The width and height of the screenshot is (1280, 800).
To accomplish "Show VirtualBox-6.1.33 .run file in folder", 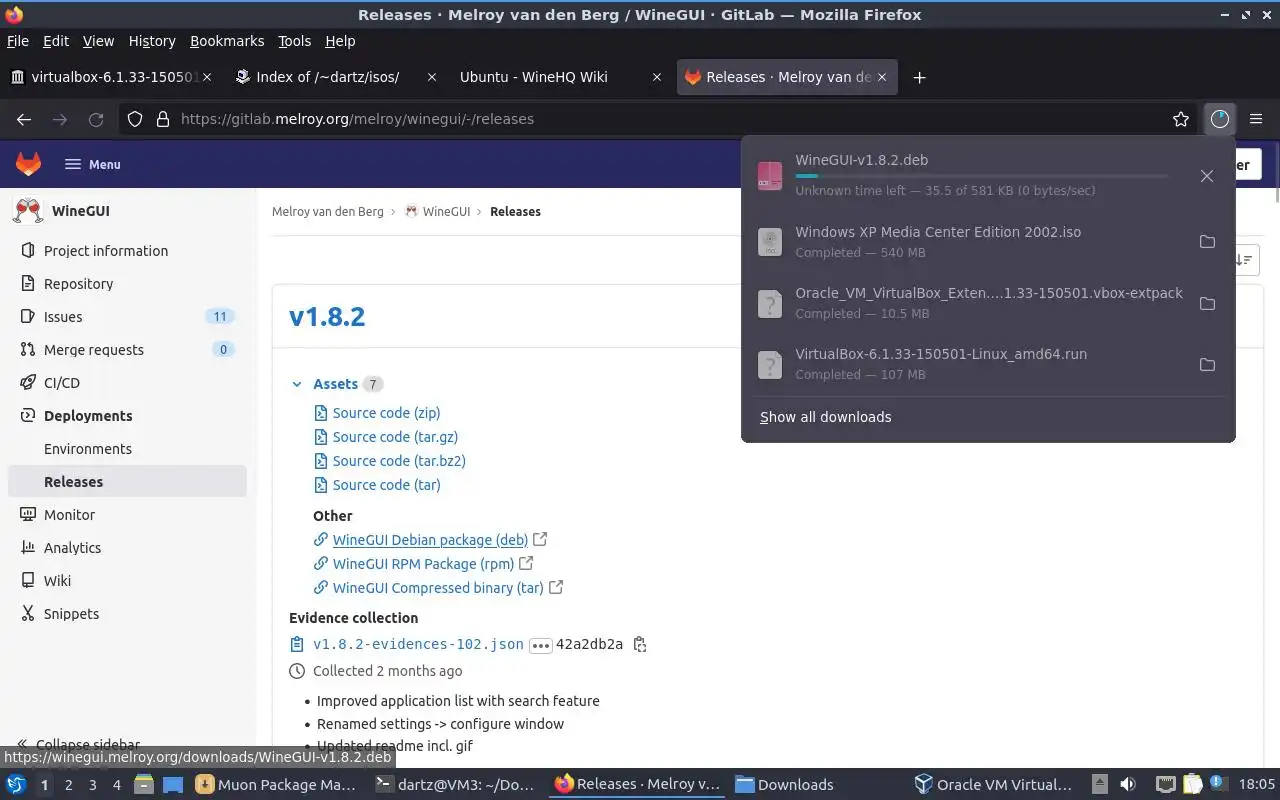I will pyautogui.click(x=1207, y=364).
